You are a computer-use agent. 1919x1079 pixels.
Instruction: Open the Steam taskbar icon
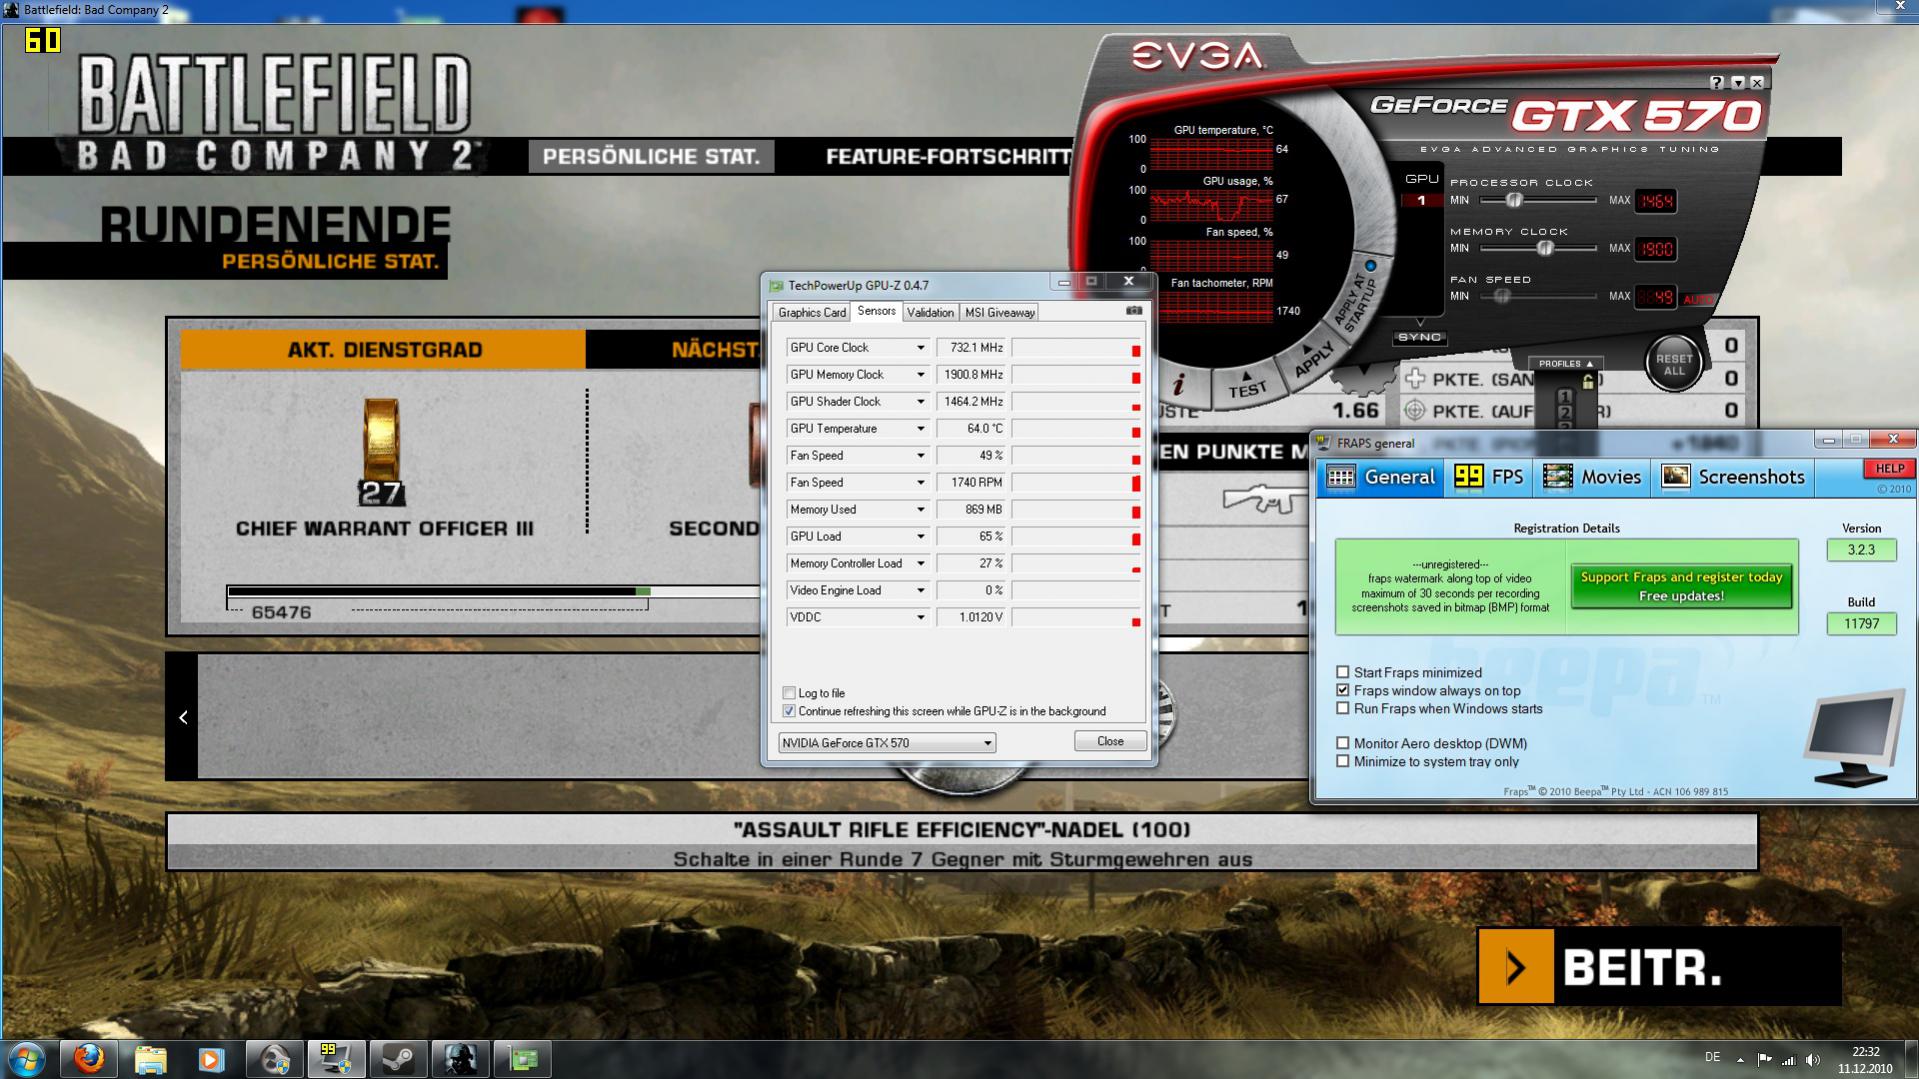(399, 1059)
